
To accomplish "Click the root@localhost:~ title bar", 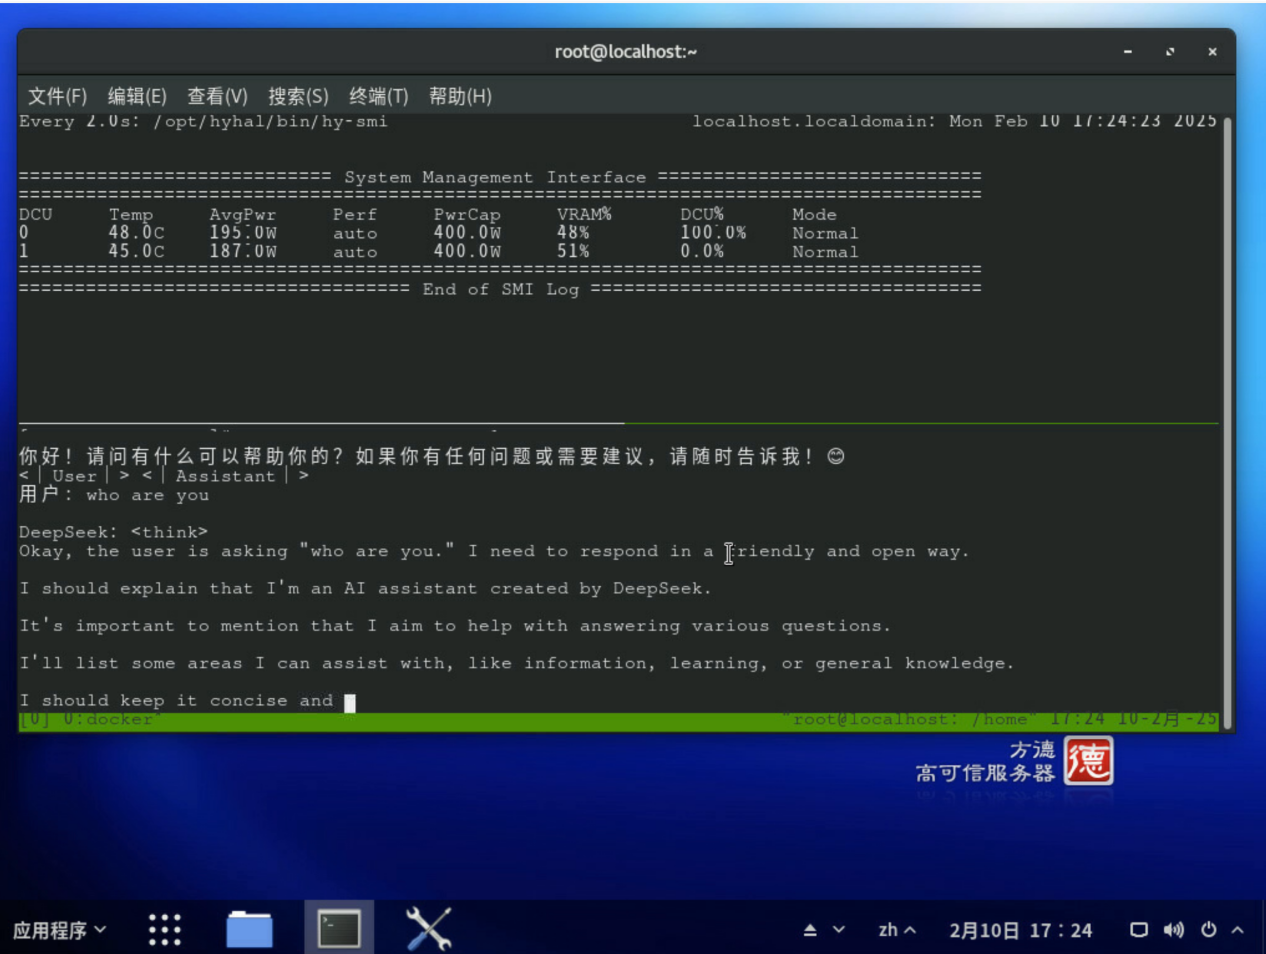I will (x=626, y=52).
